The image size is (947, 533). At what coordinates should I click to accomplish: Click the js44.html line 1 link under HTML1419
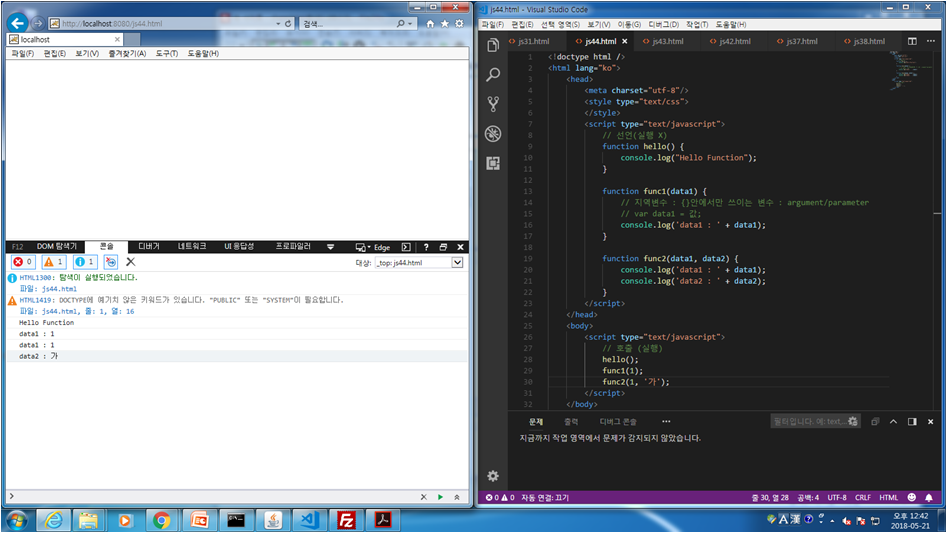(x=88, y=311)
